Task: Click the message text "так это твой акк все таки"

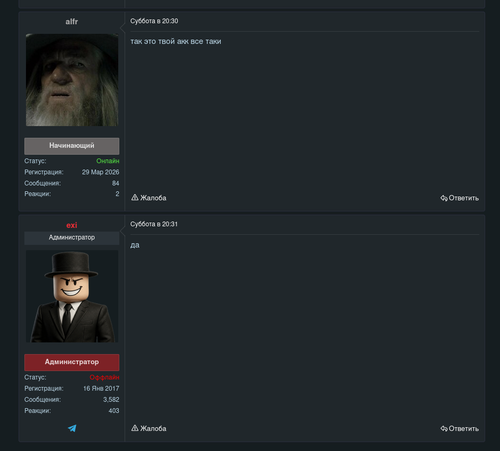Action: pos(176,41)
